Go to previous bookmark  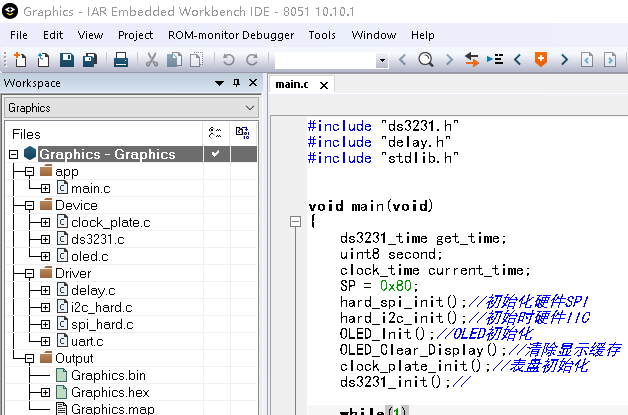point(517,60)
